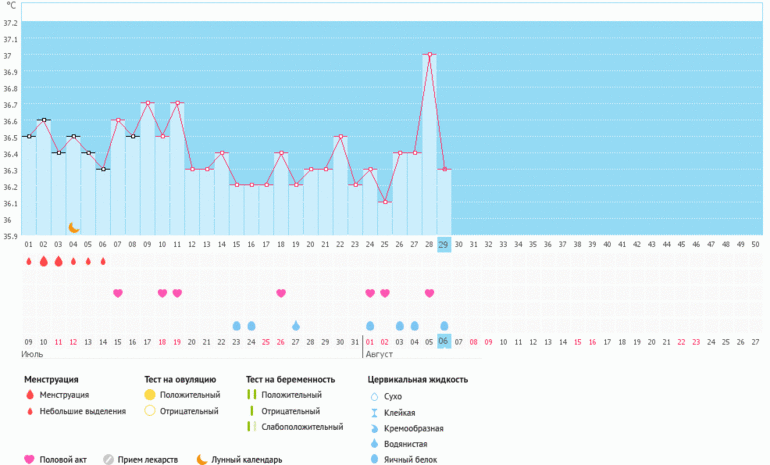Viewport: 770px width, 465px height.
Task: Click the pink heart icon on cycle day 18
Action: [281, 293]
